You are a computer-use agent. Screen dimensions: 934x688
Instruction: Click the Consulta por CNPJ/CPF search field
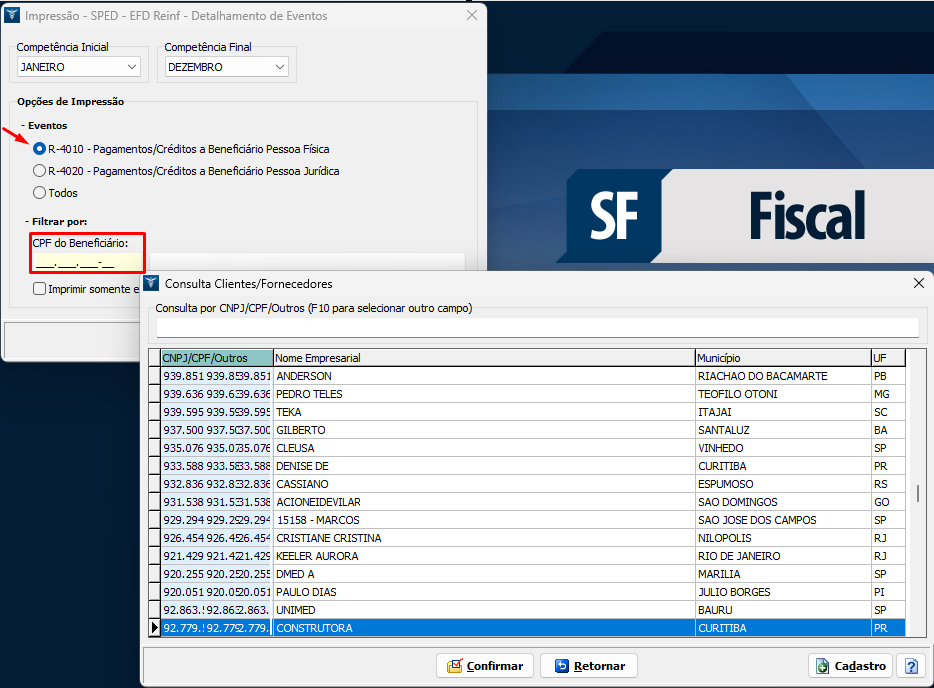click(537, 327)
